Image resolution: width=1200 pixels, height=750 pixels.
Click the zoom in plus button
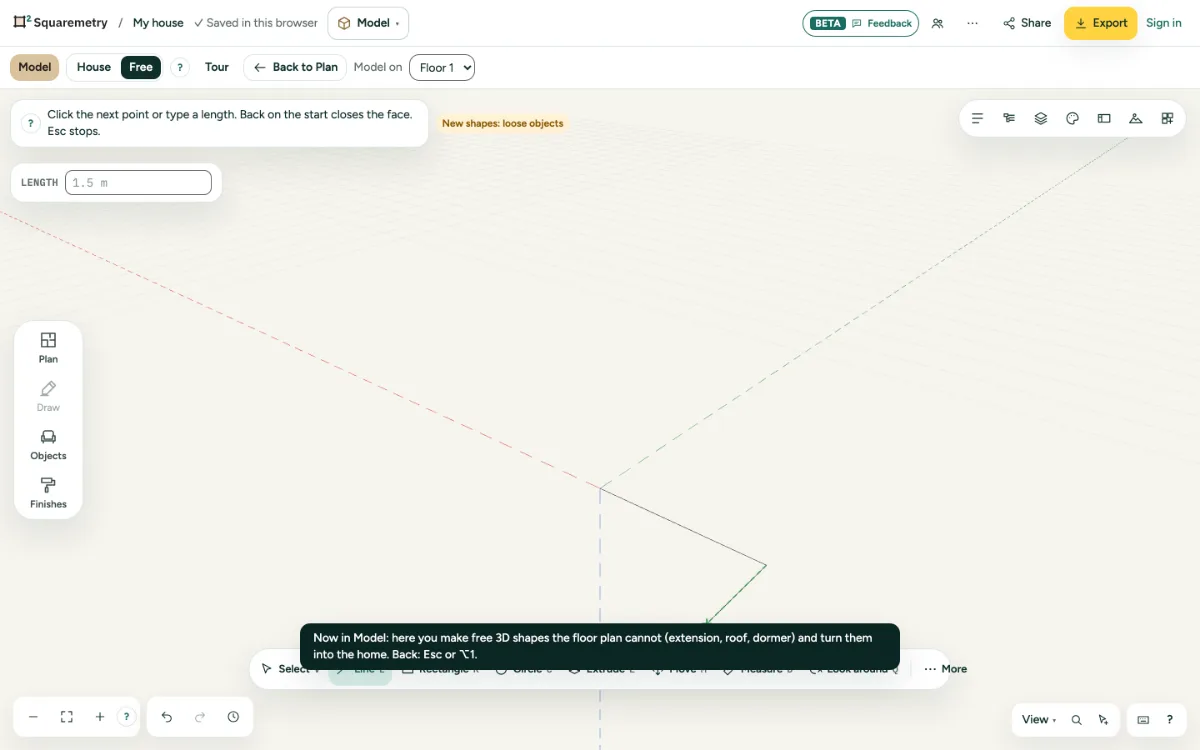pos(100,717)
